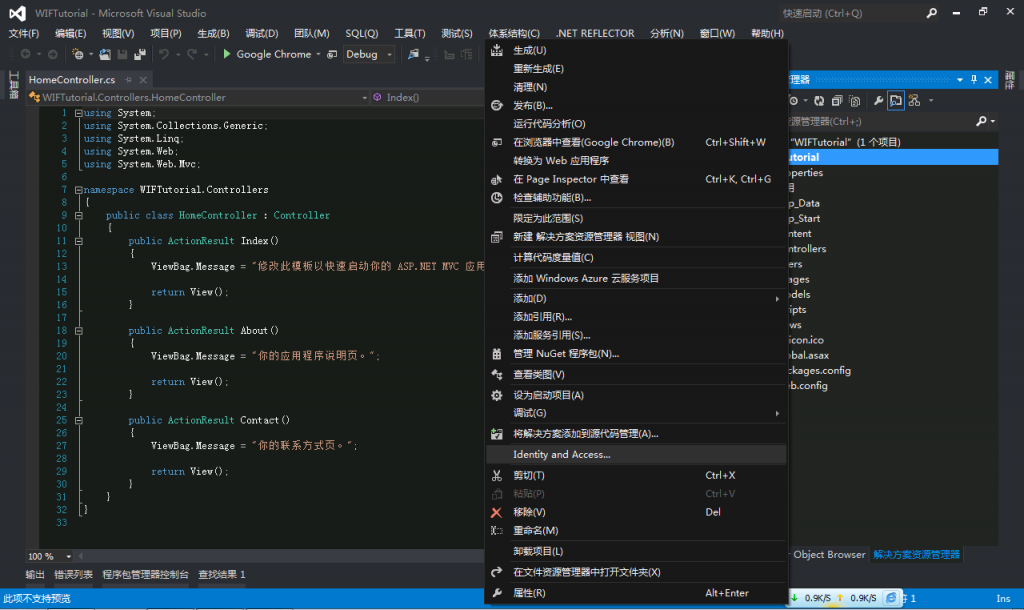1024x610 pixels.
Task: Choose 重新生成(E) from context menu
Action: 636,69
